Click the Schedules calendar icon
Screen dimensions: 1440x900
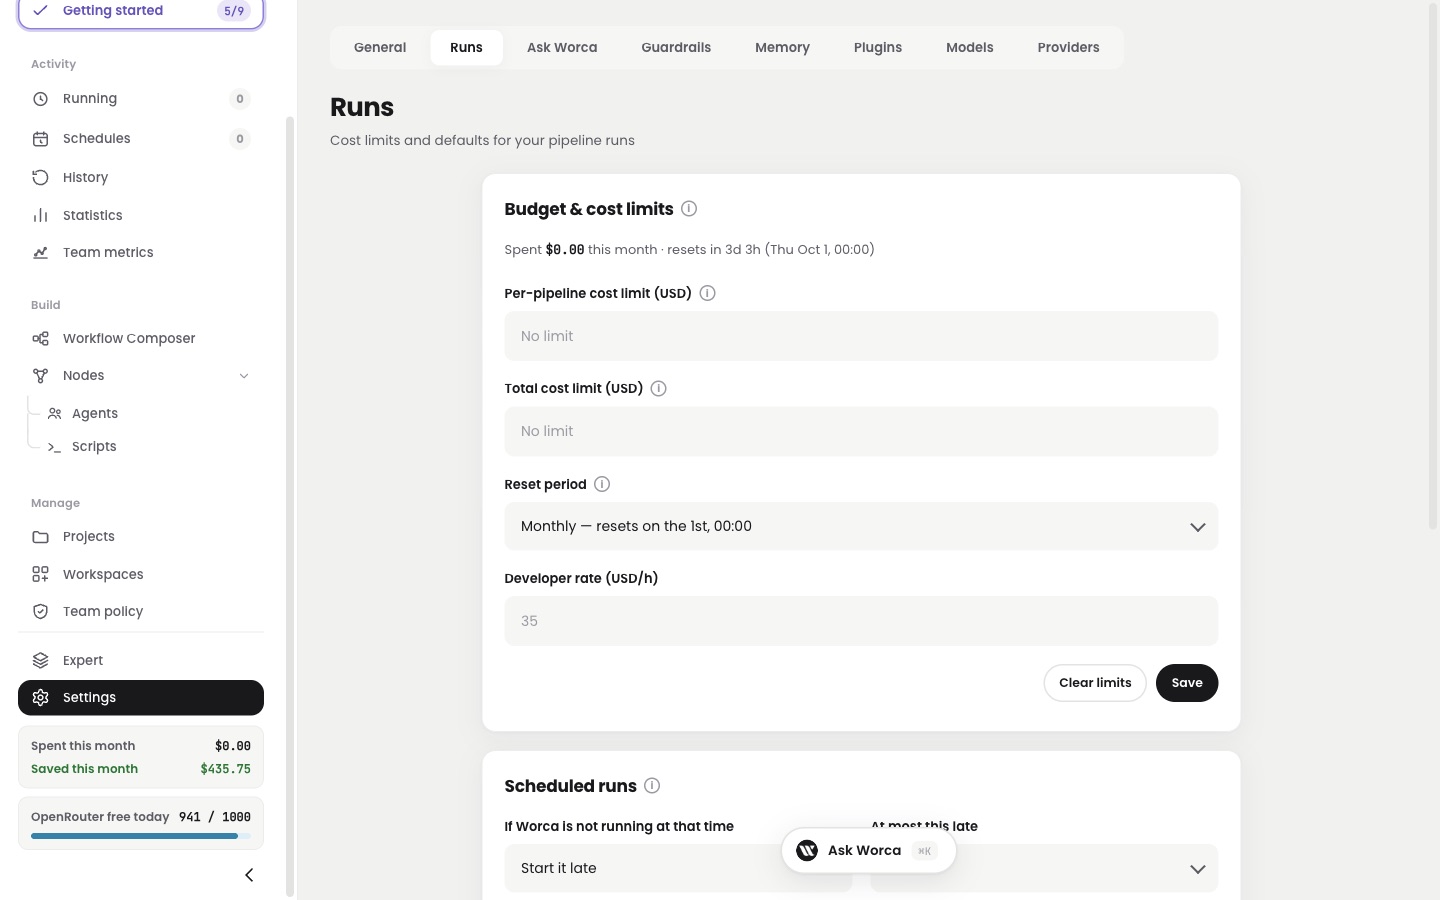40,139
